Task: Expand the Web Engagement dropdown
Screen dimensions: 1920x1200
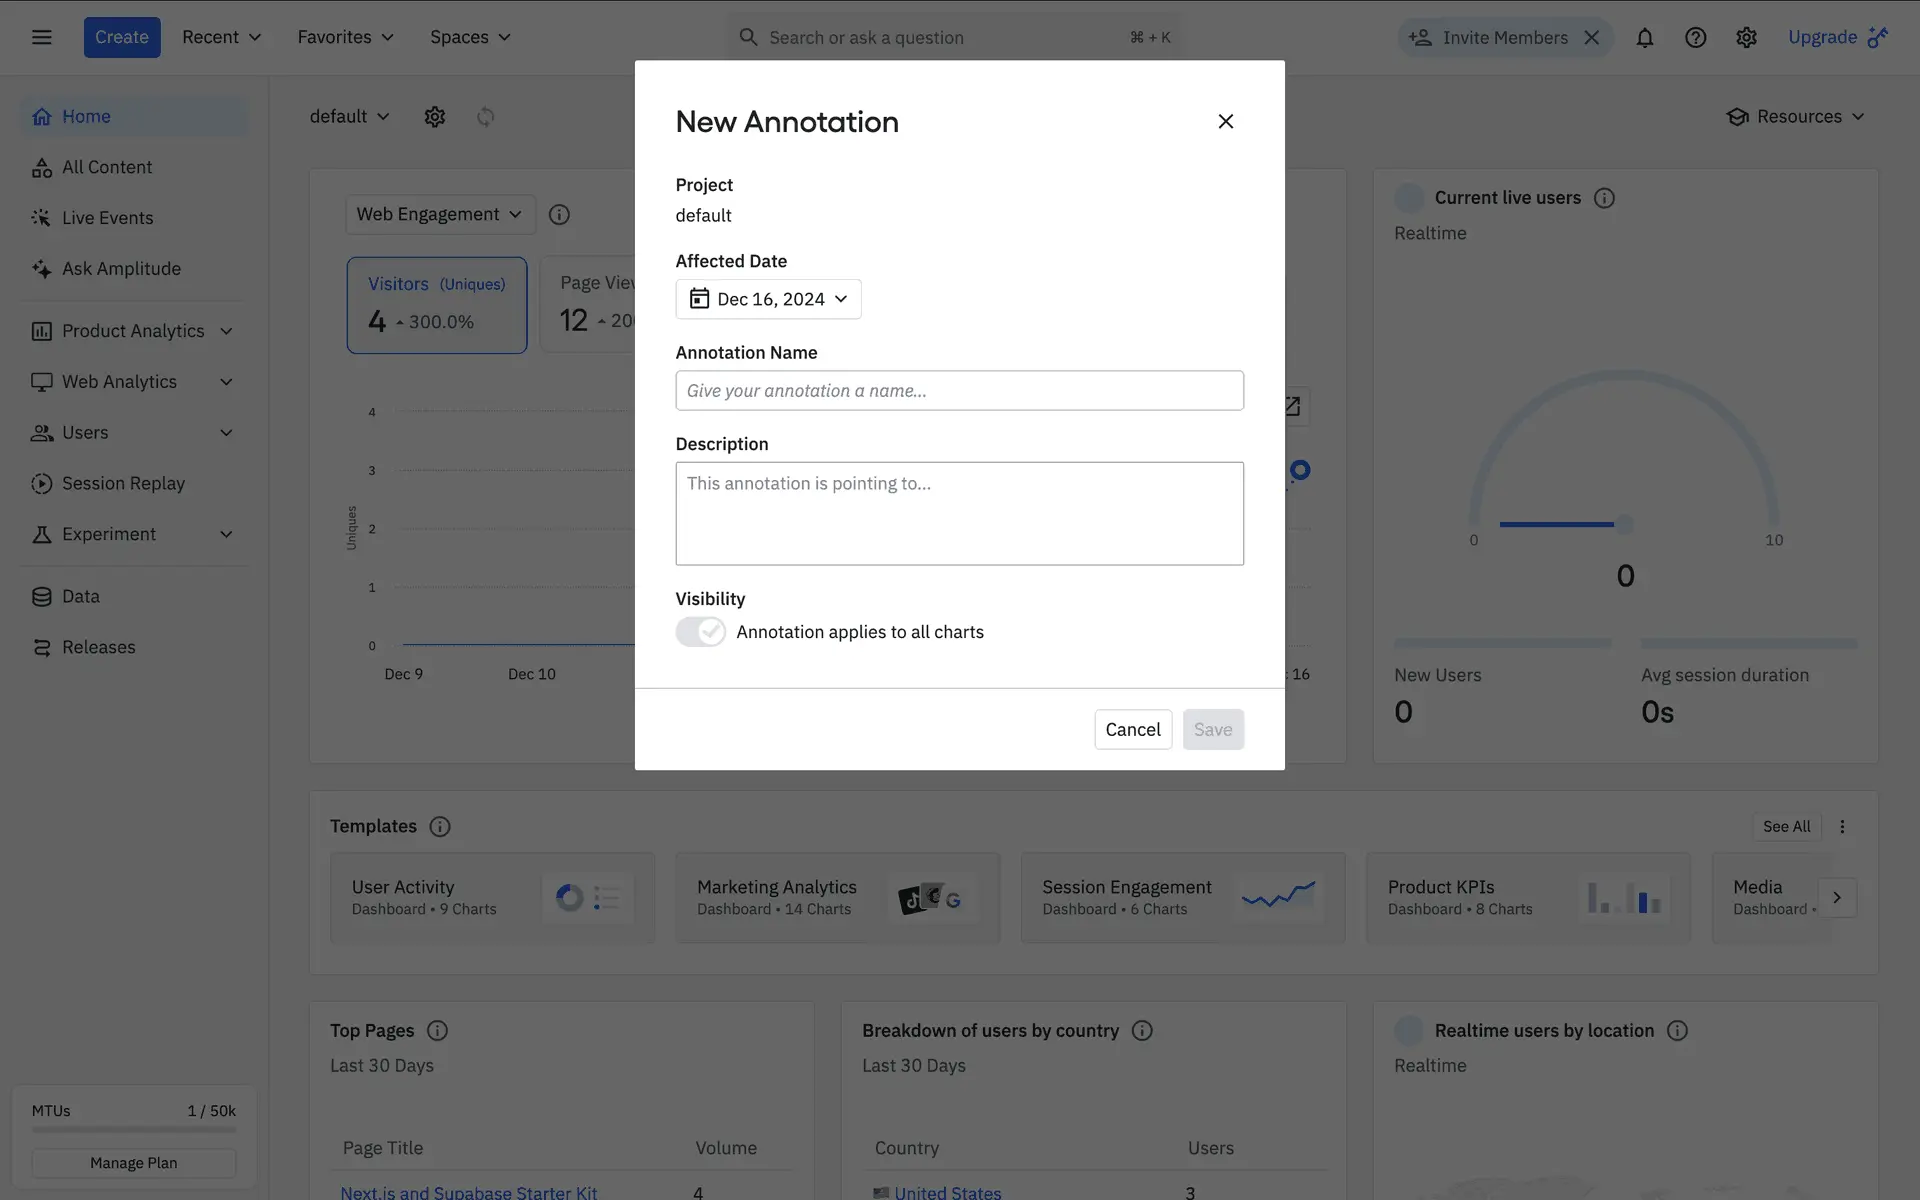Action: click(x=440, y=214)
